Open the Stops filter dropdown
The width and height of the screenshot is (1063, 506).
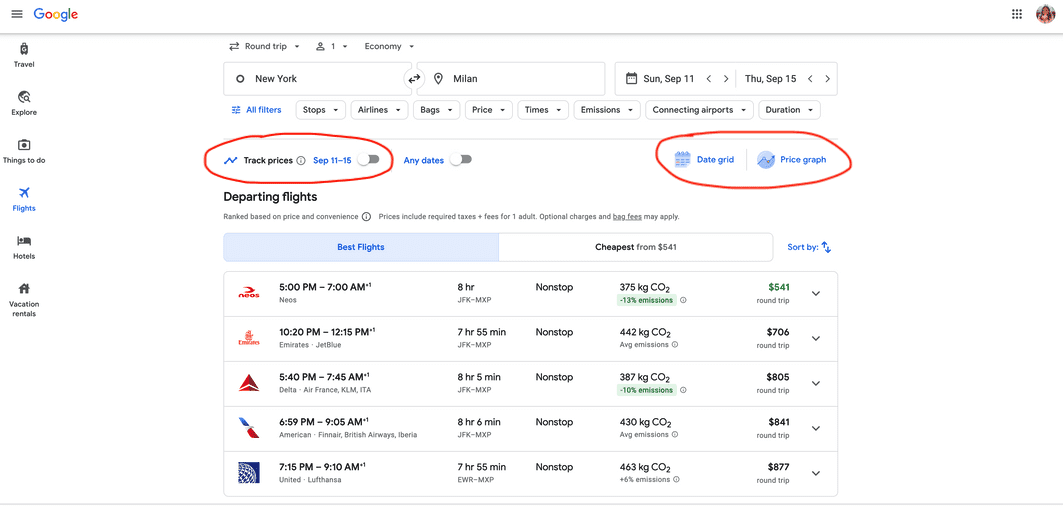pos(321,110)
